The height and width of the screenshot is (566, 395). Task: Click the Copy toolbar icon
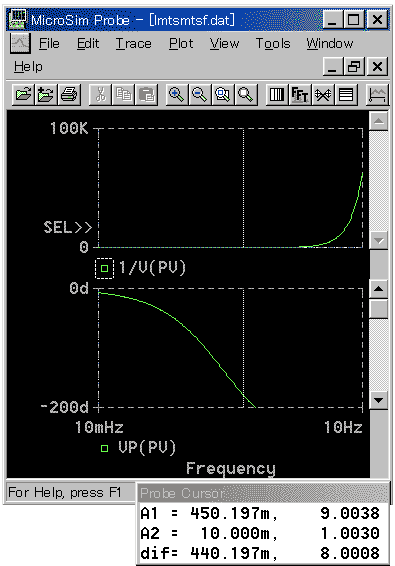(x=123, y=95)
